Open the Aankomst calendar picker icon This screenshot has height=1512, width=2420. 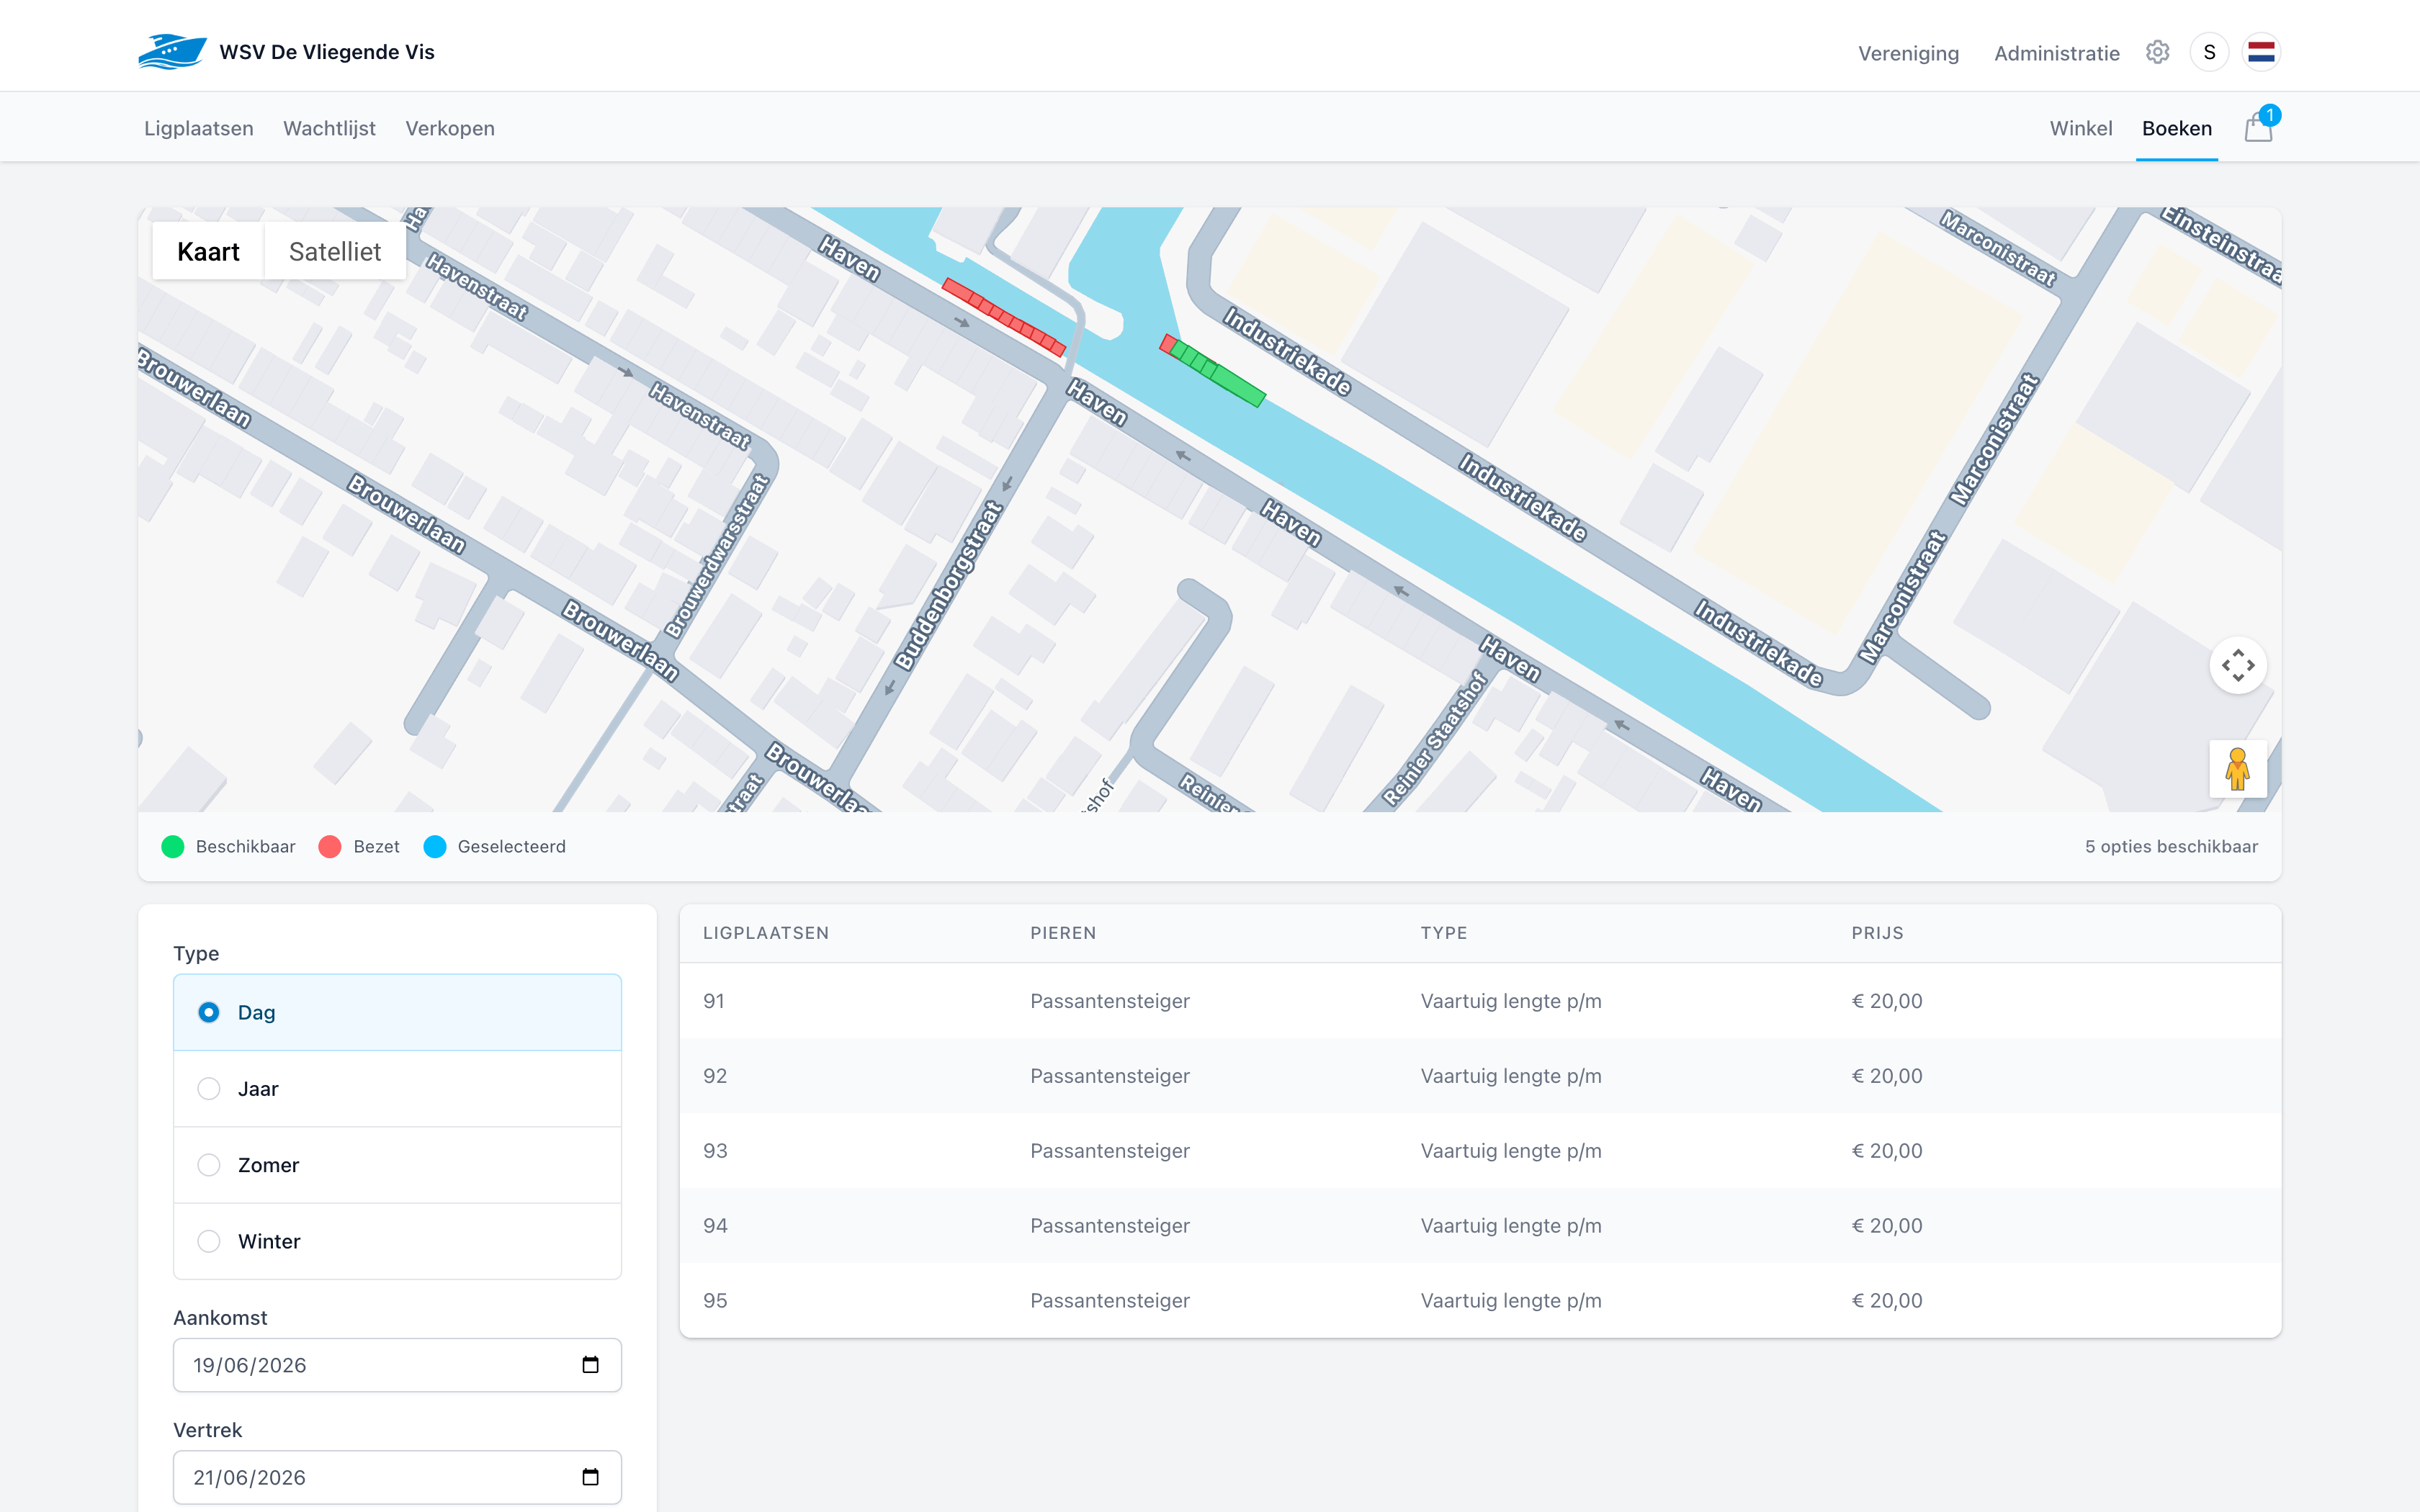(x=590, y=1365)
